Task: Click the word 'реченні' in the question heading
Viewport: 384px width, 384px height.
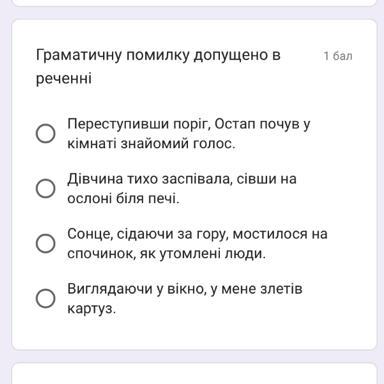Action: coord(64,79)
